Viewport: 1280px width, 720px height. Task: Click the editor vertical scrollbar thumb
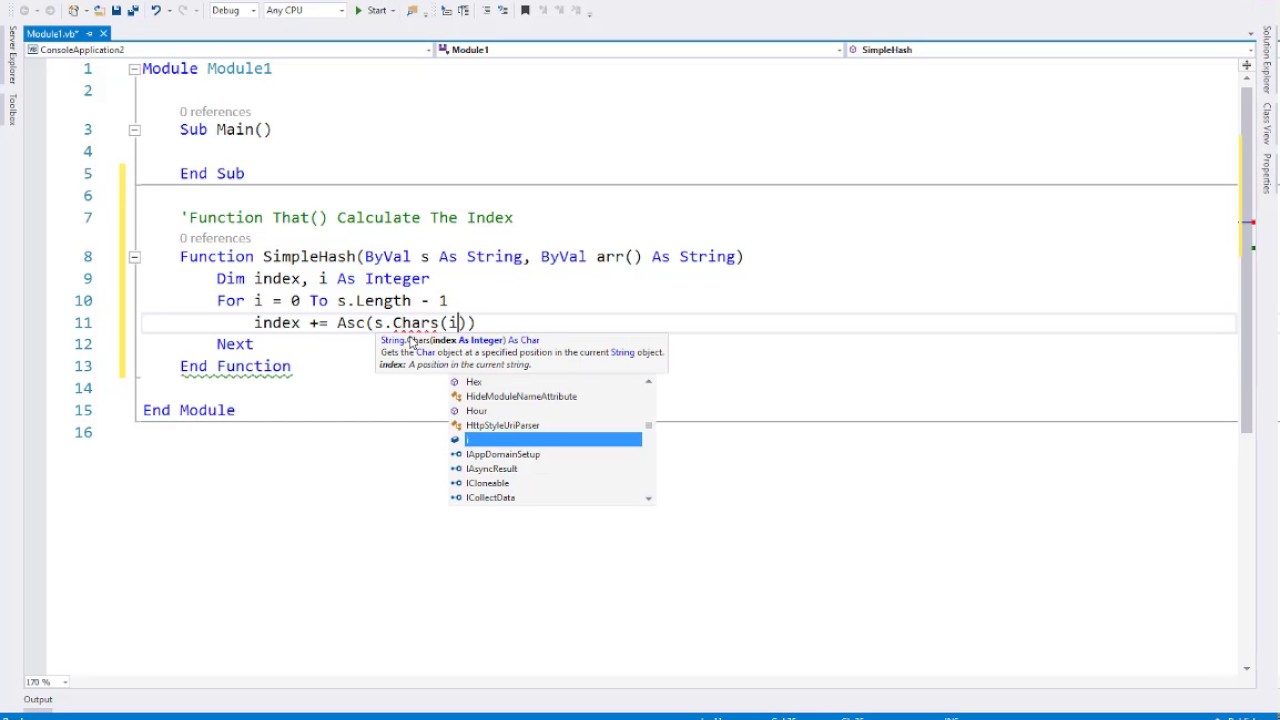point(1246,260)
